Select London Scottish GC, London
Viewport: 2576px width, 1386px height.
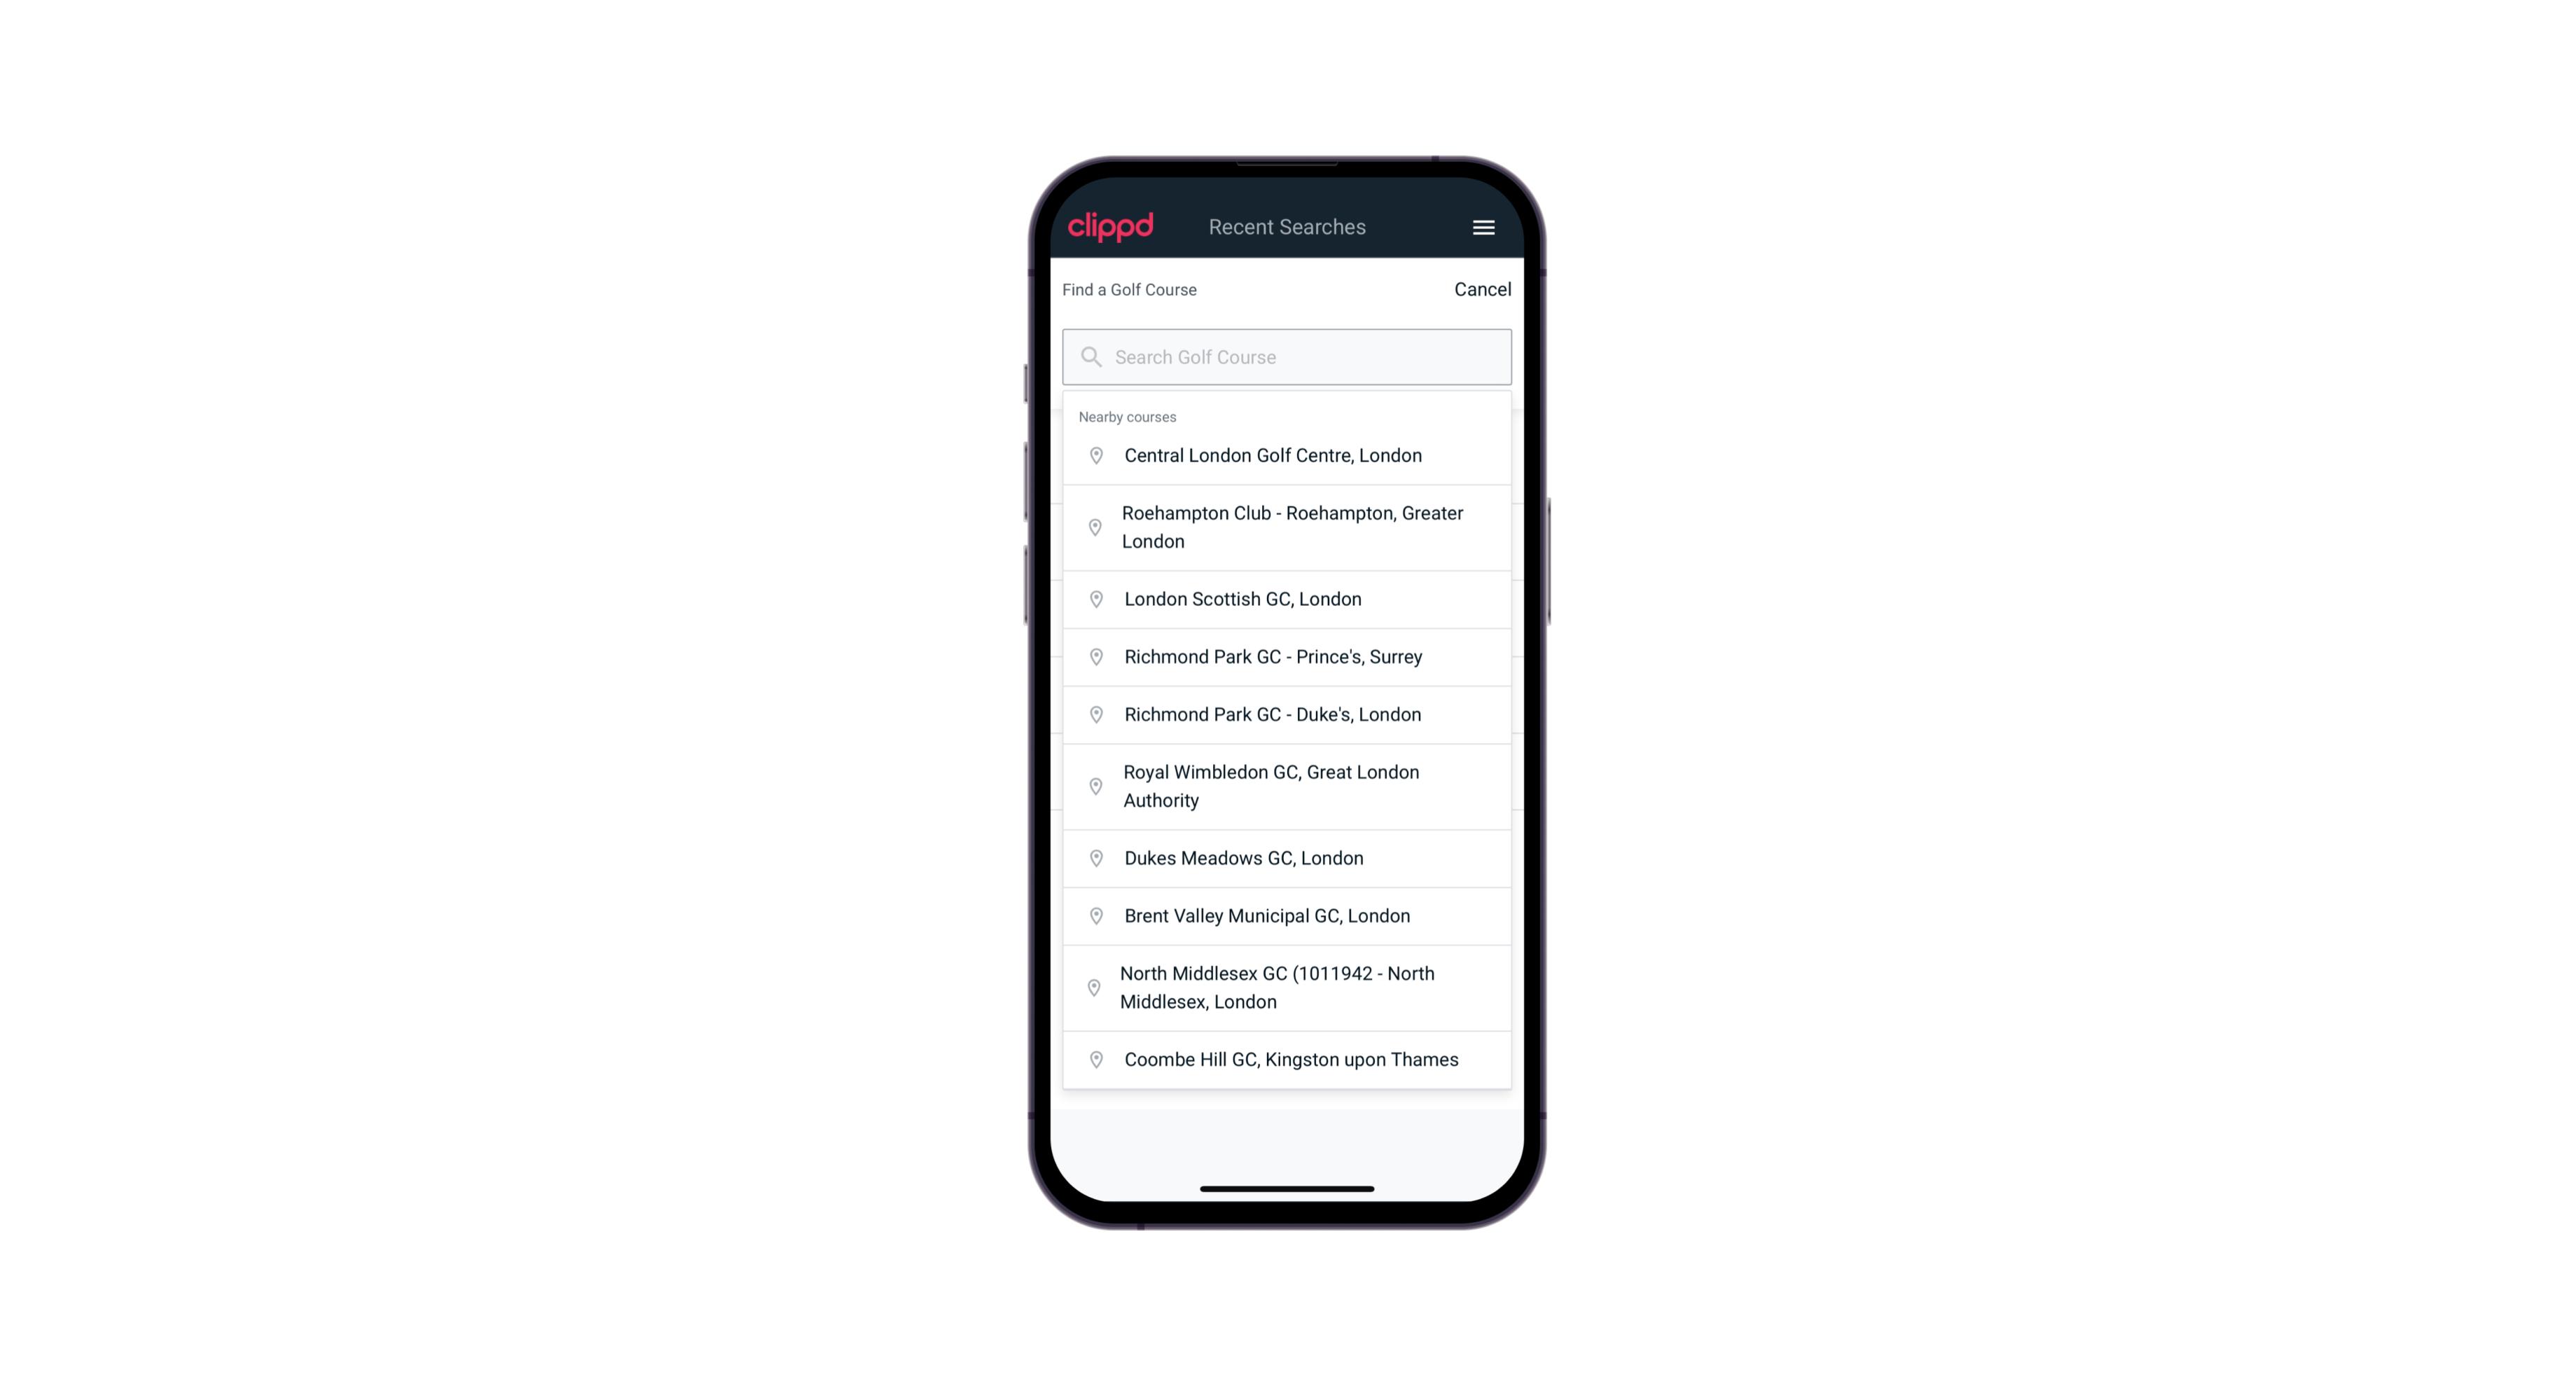1287,599
